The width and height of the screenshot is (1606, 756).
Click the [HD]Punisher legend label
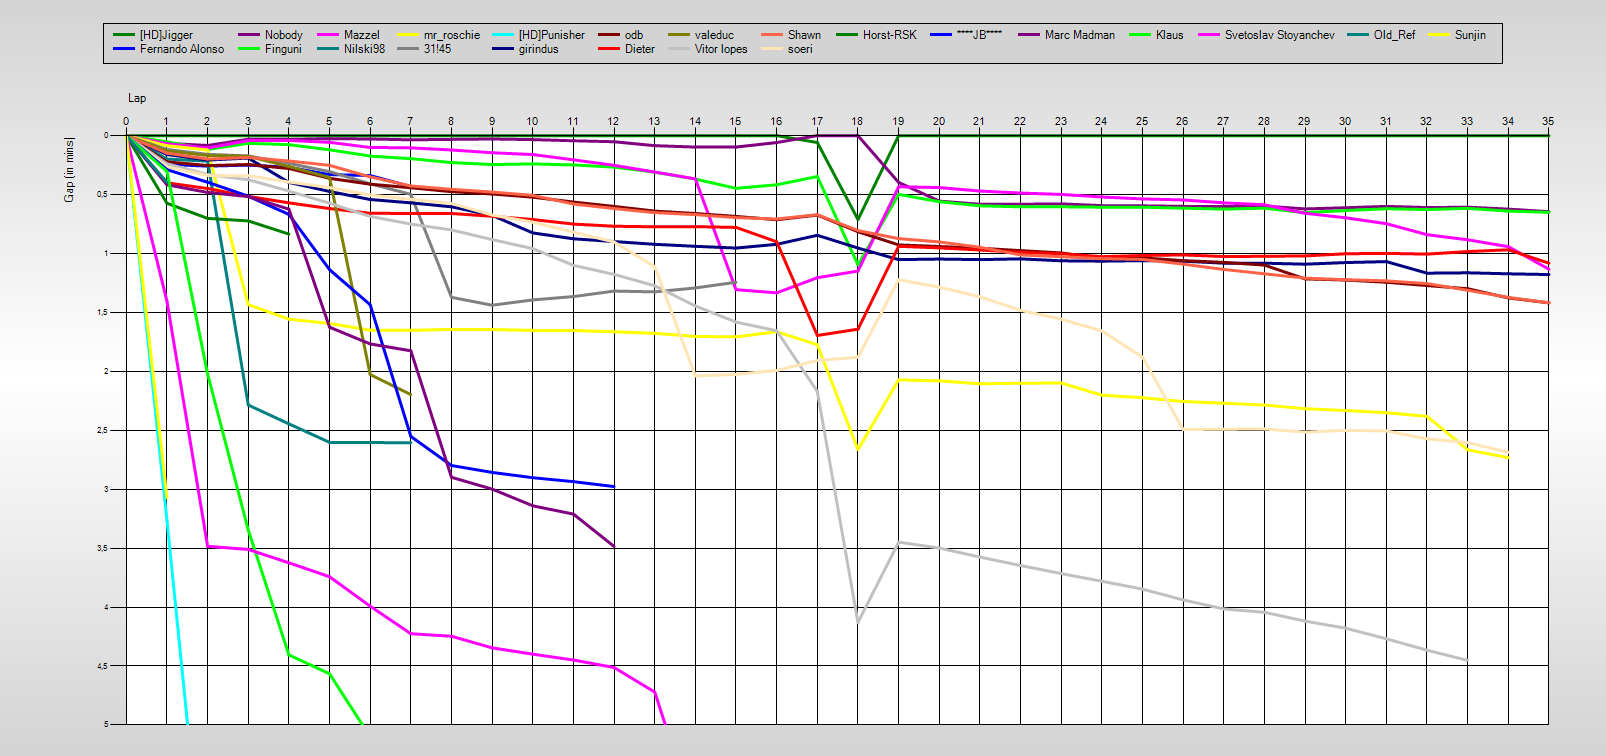click(x=551, y=35)
